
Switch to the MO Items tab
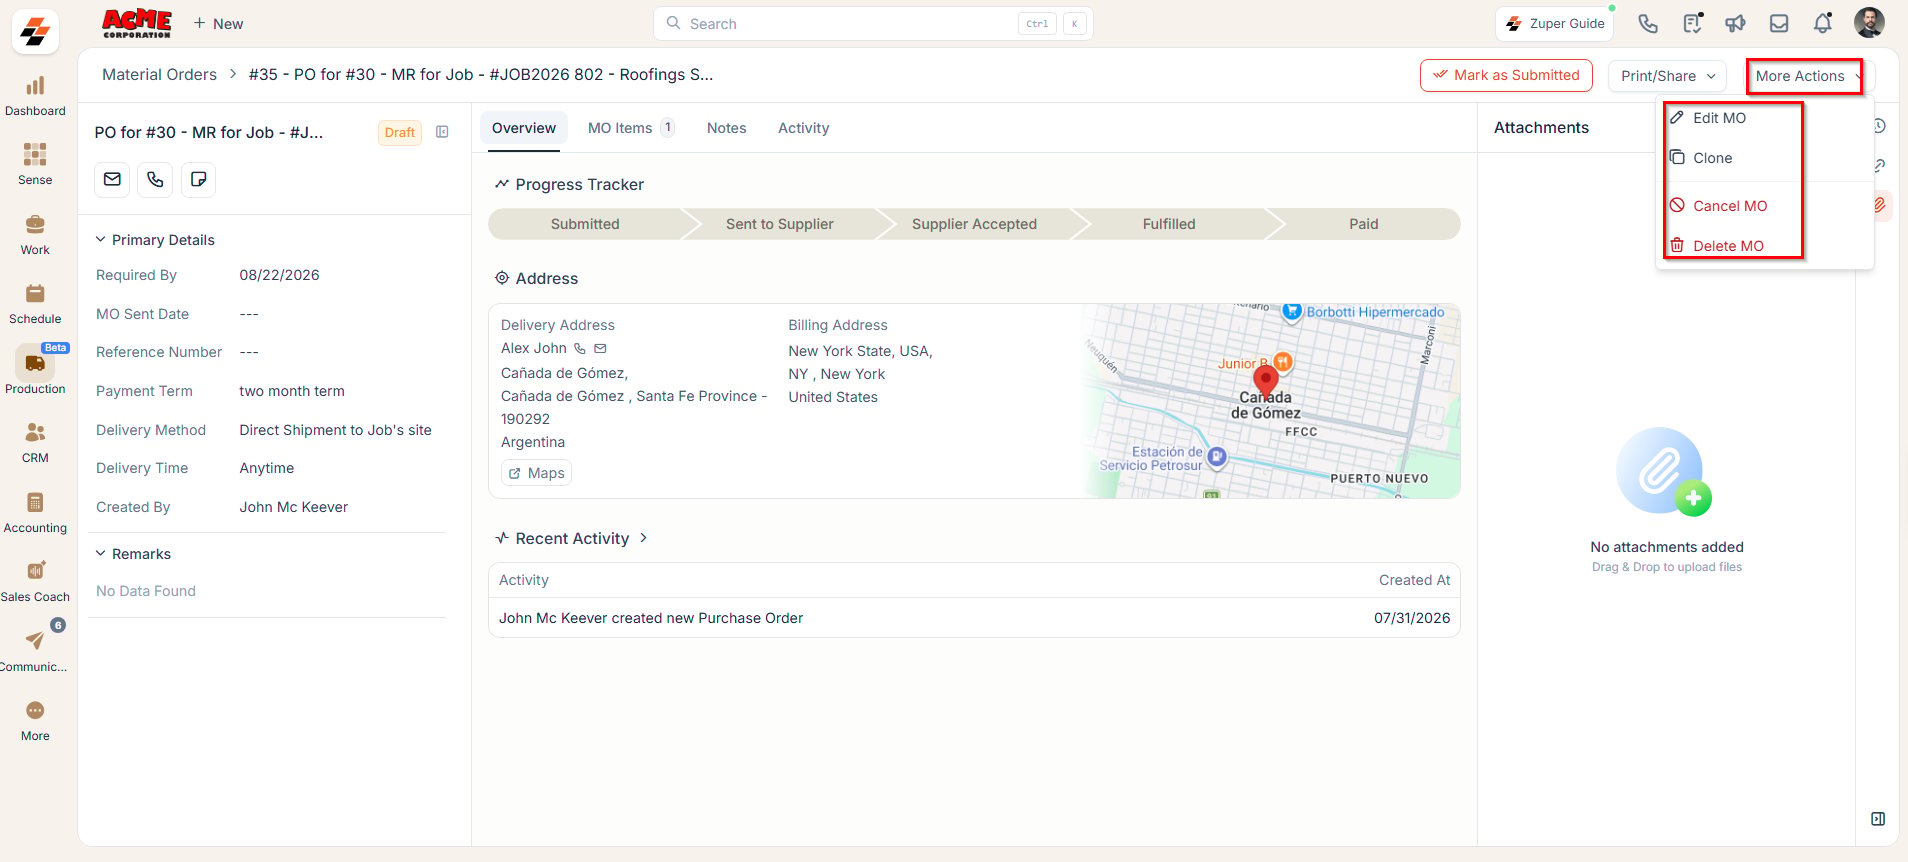[x=631, y=128]
